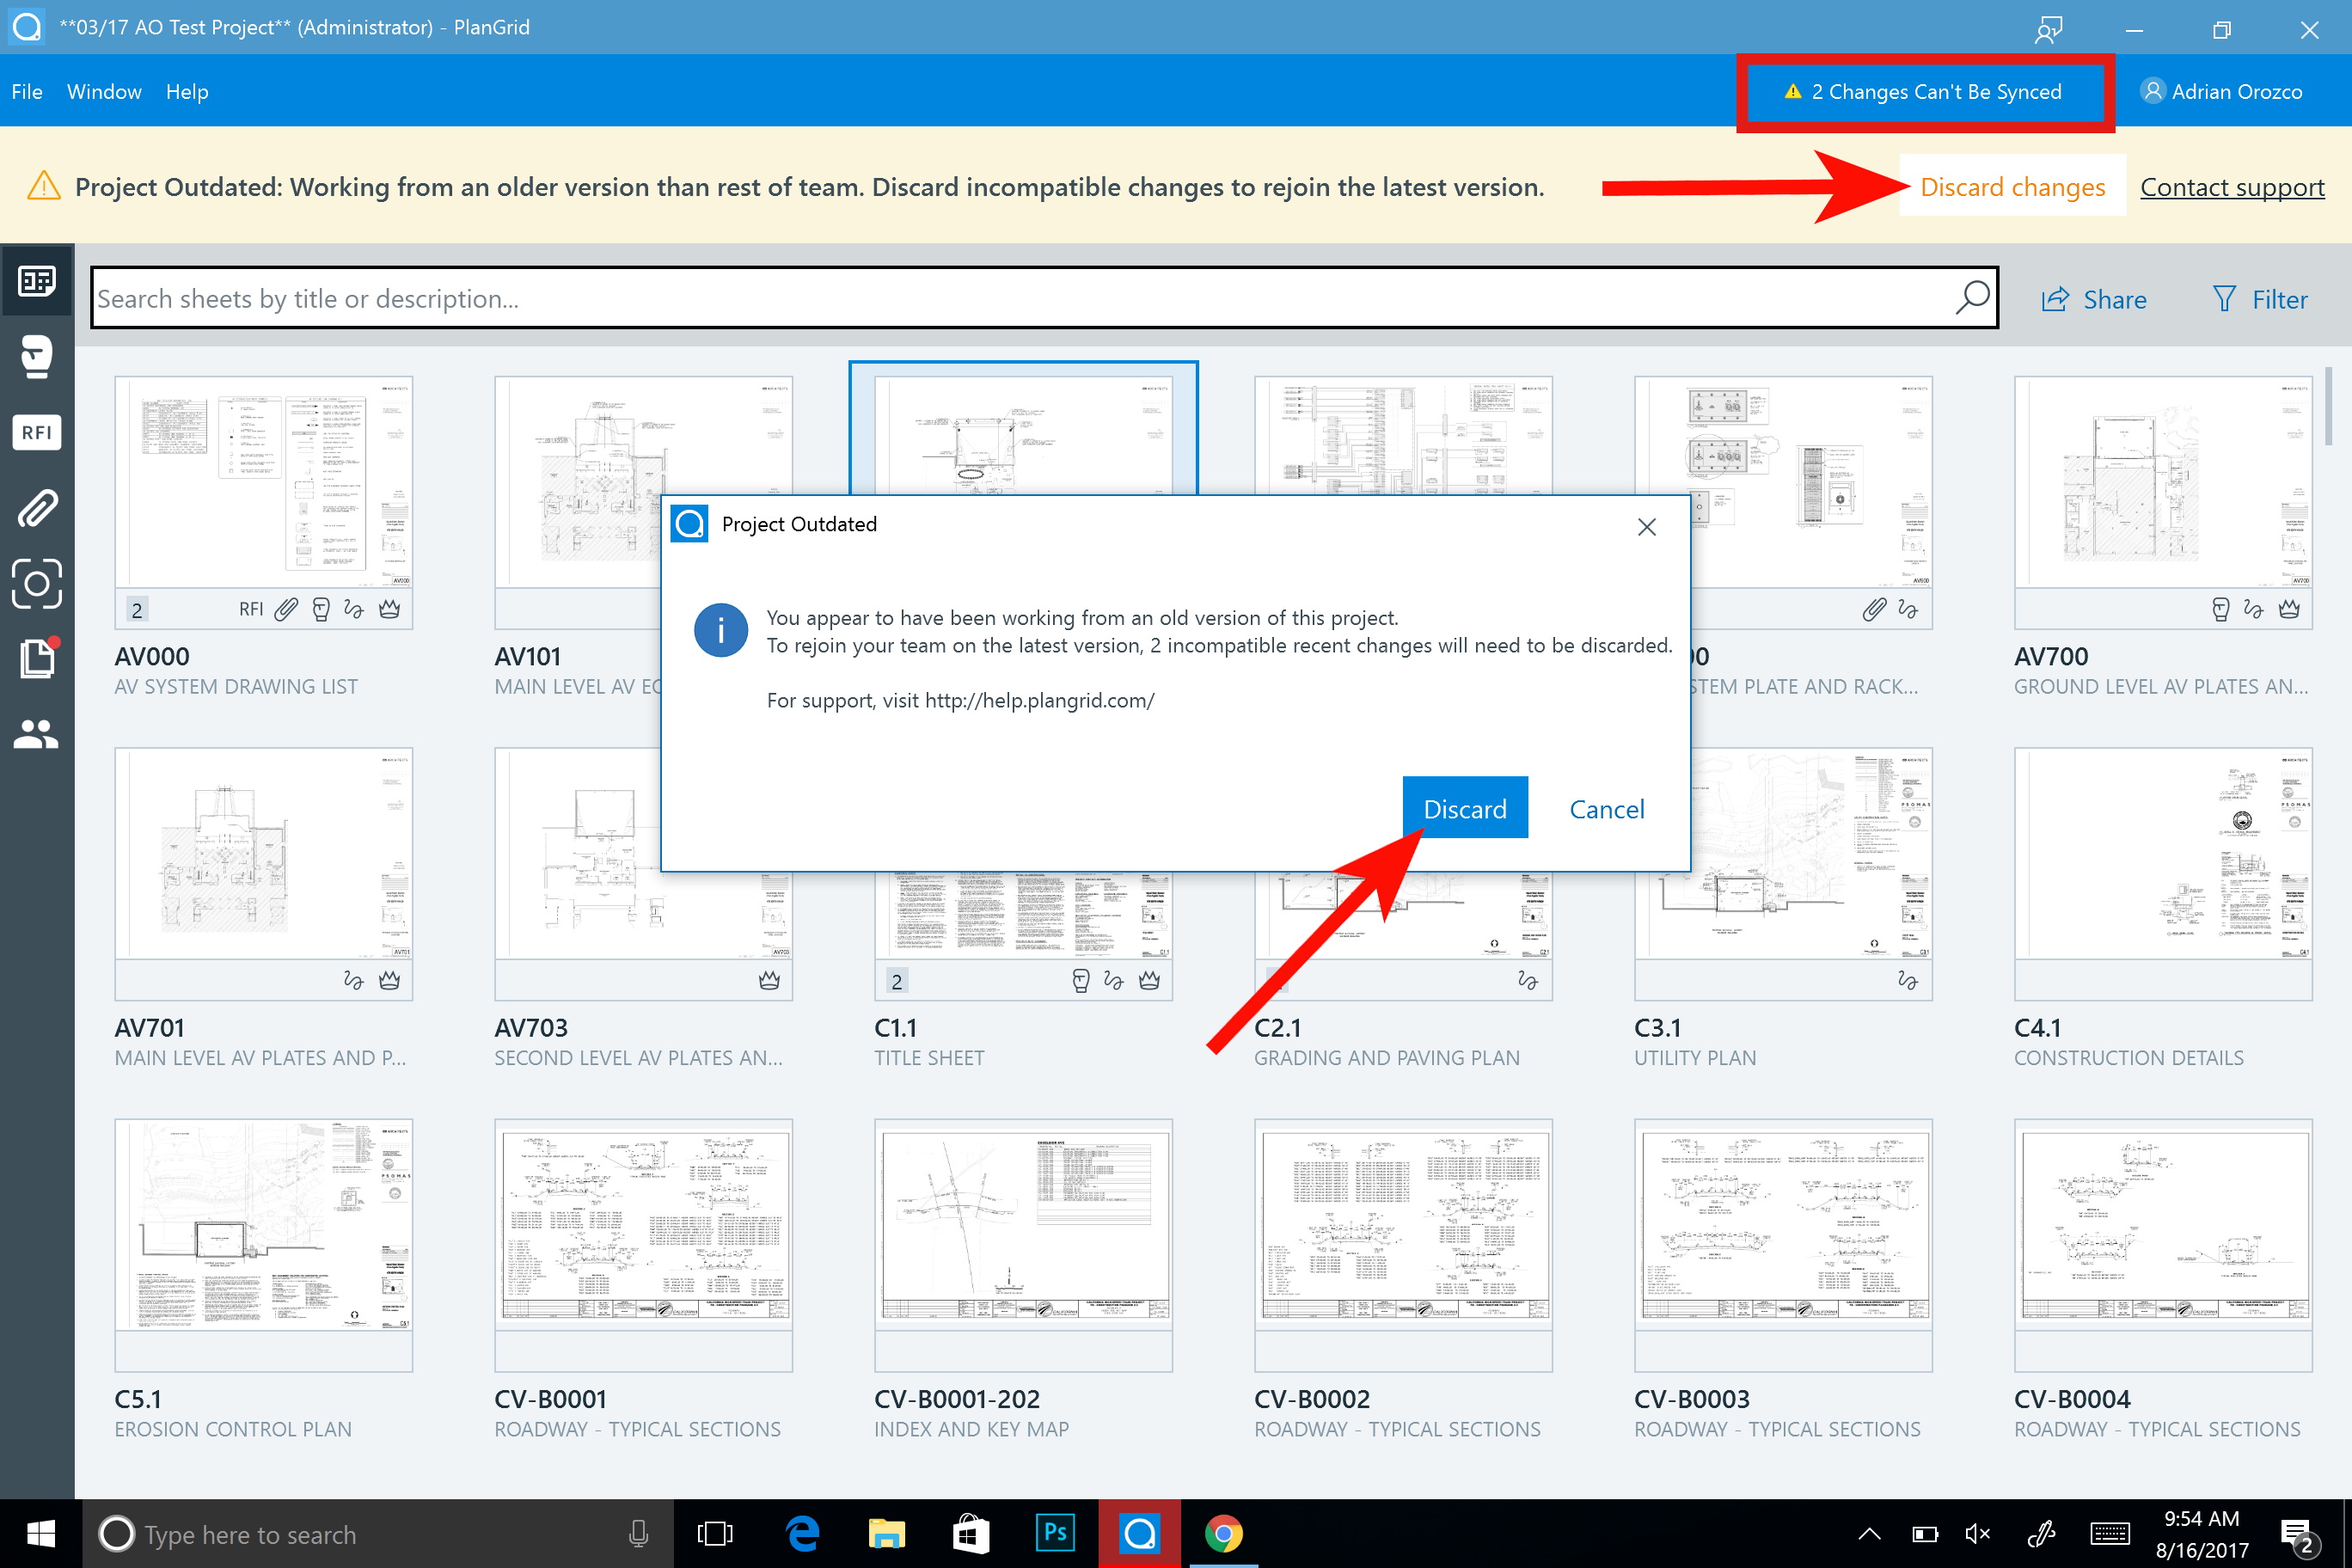Image resolution: width=2352 pixels, height=1568 pixels.
Task: Click the Contact support link
Action: point(2231,187)
